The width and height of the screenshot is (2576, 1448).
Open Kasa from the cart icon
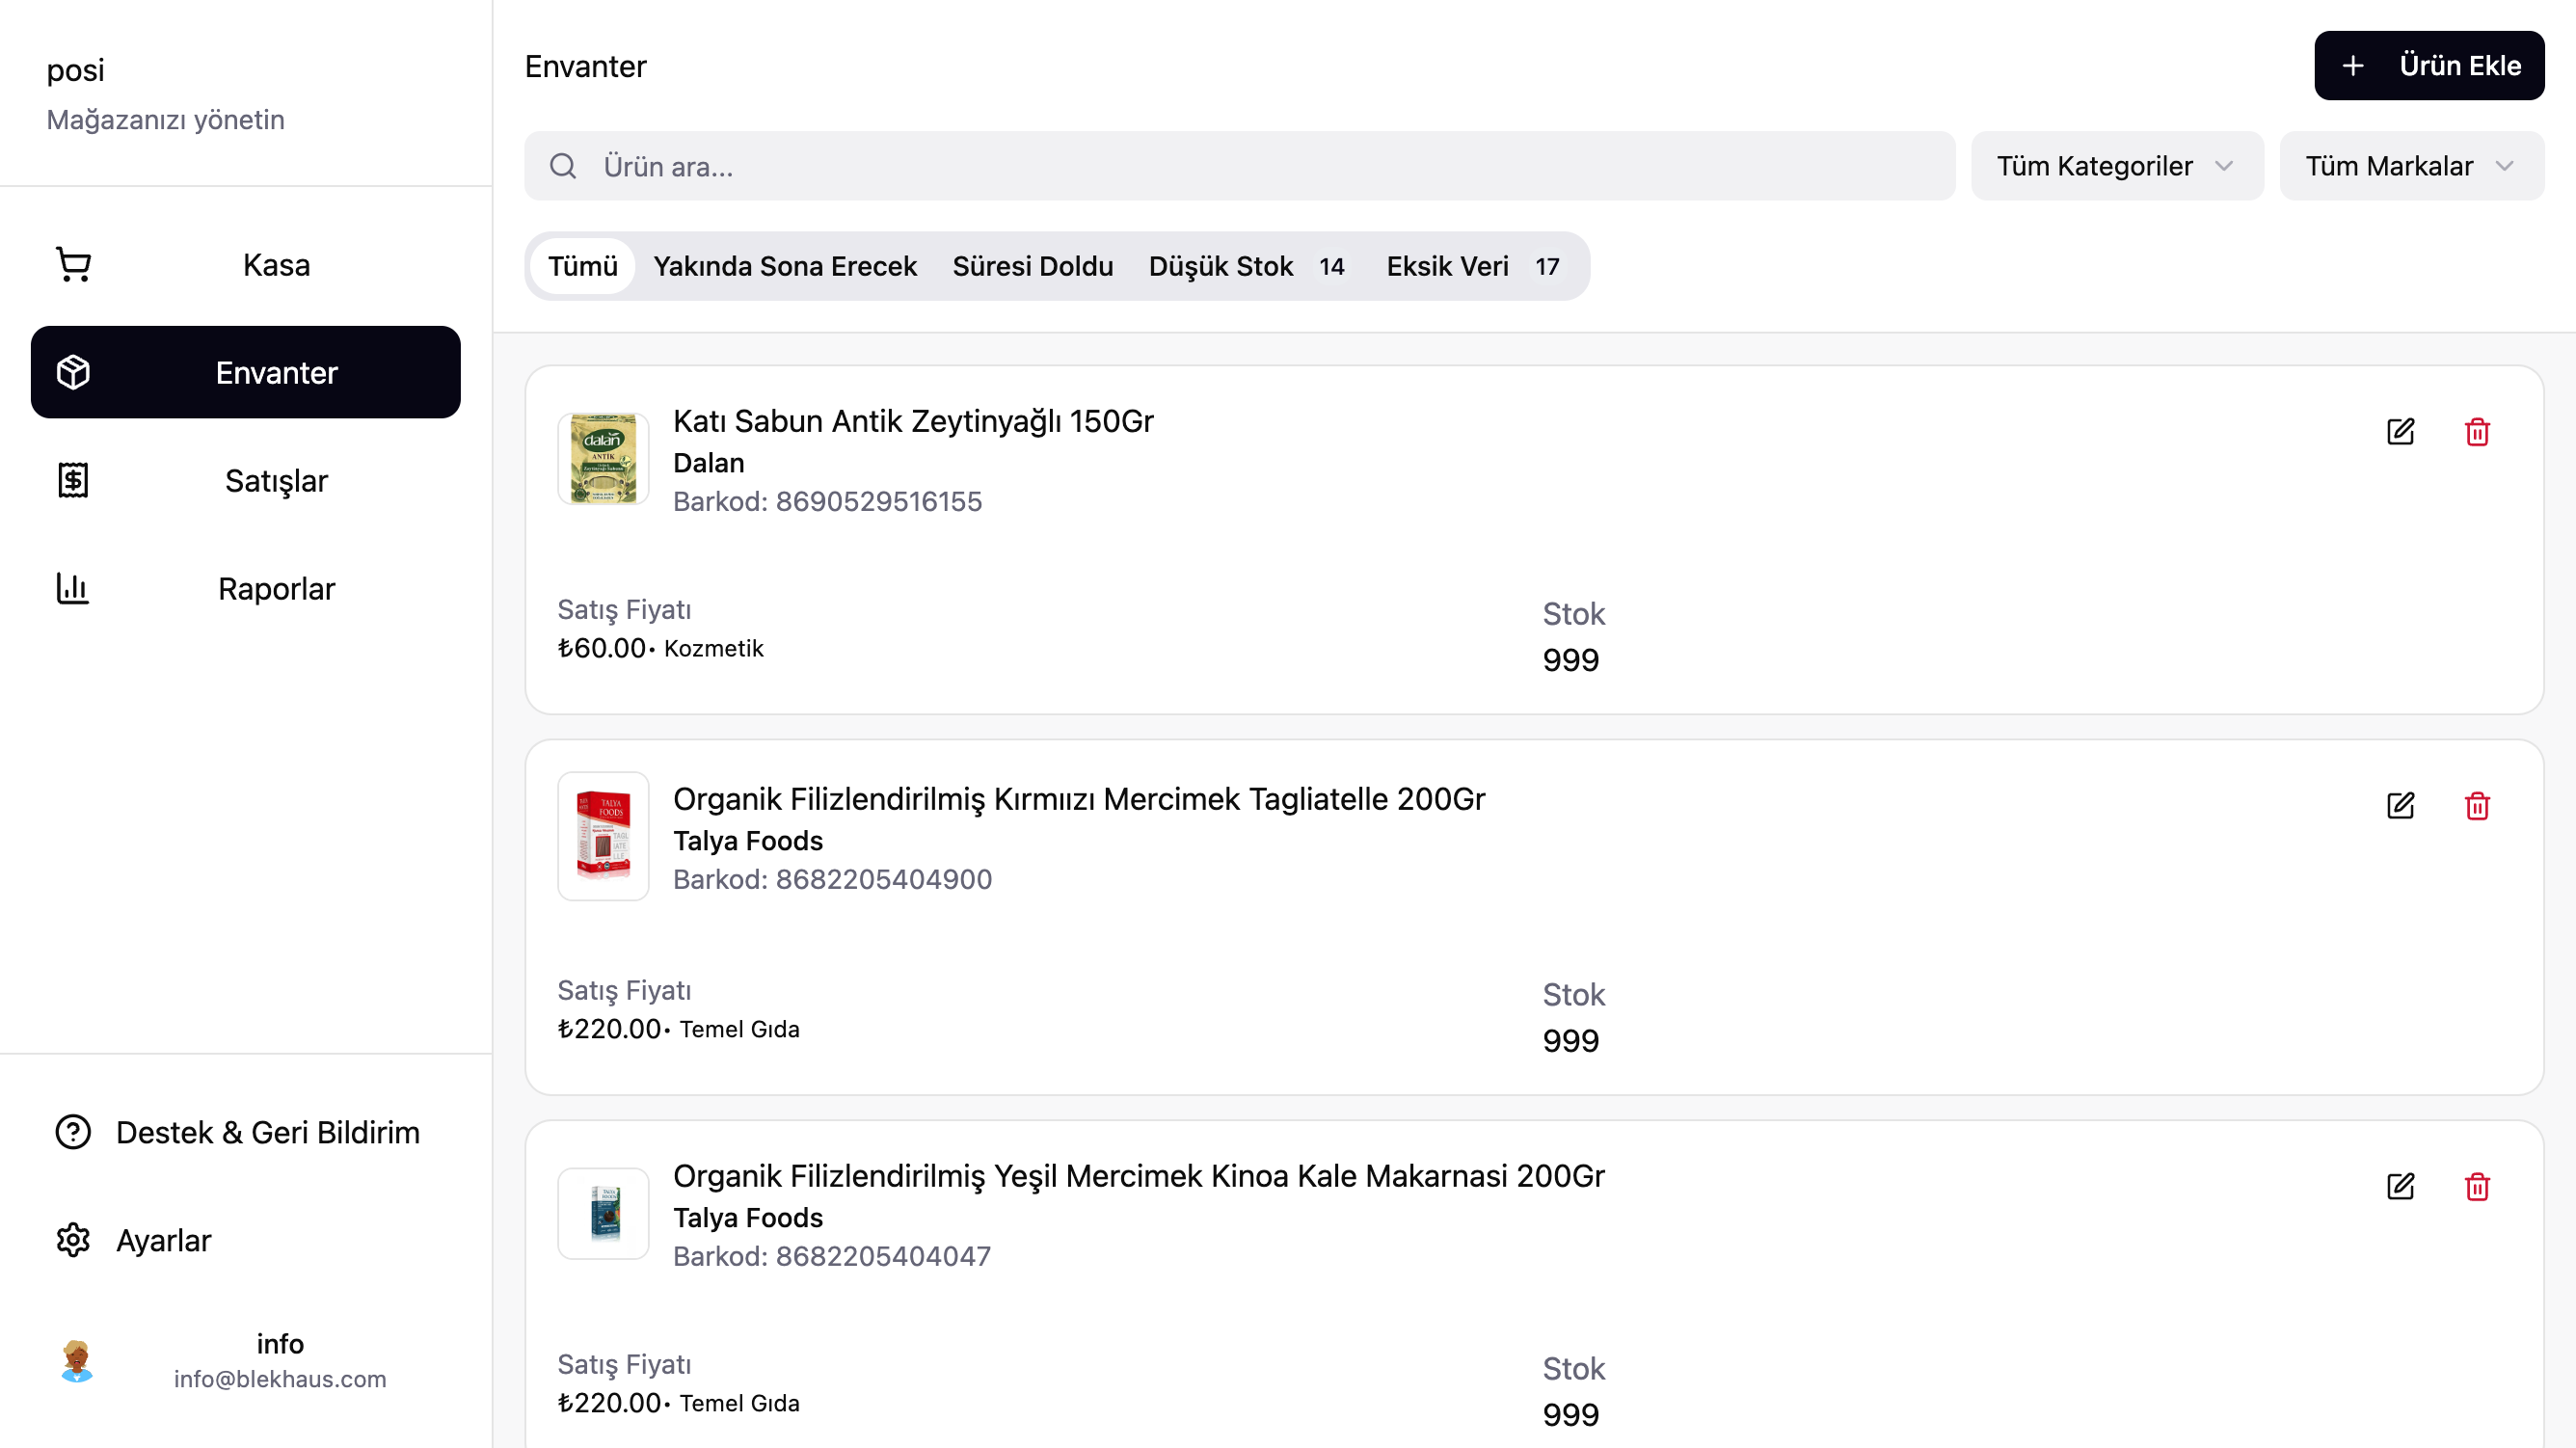74,265
